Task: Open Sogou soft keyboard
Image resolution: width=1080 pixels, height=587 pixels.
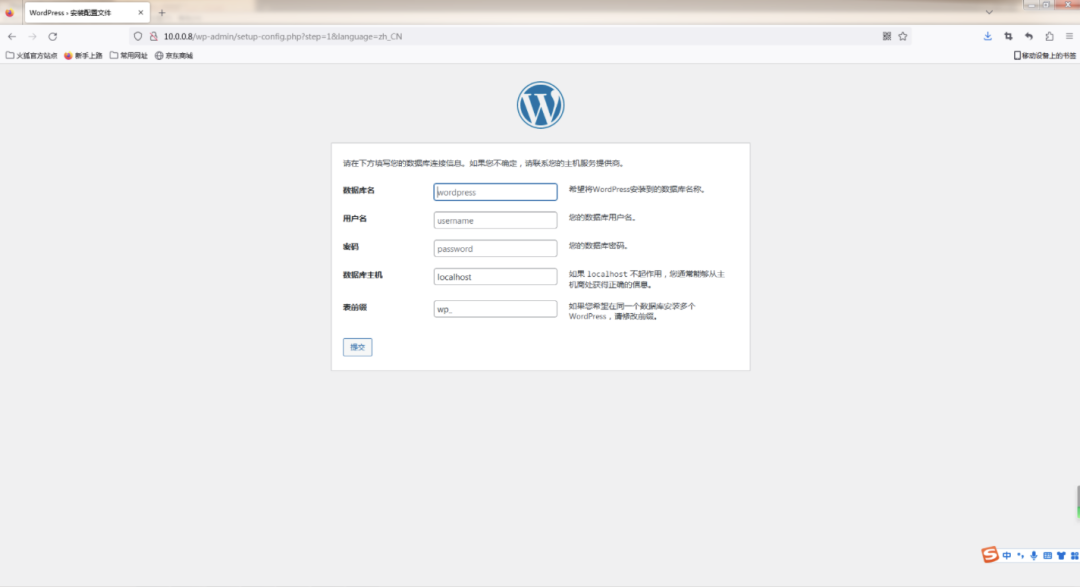Action: tap(1047, 555)
